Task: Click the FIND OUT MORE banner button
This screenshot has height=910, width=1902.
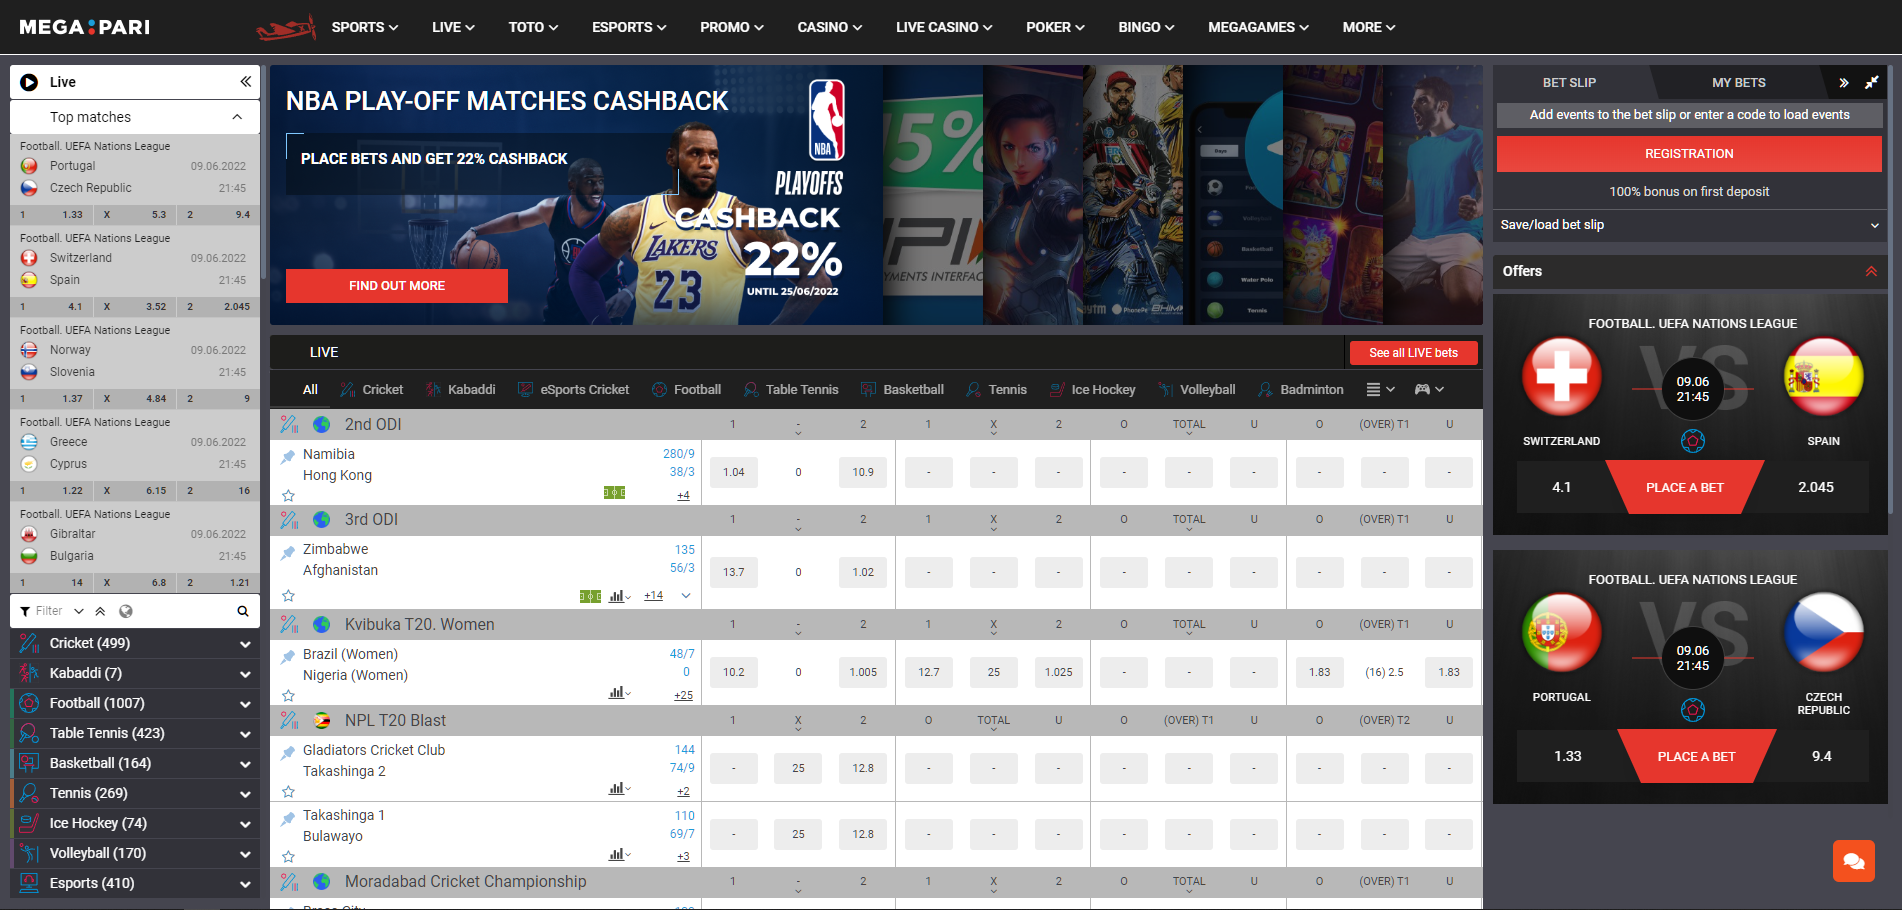Action: point(397,286)
